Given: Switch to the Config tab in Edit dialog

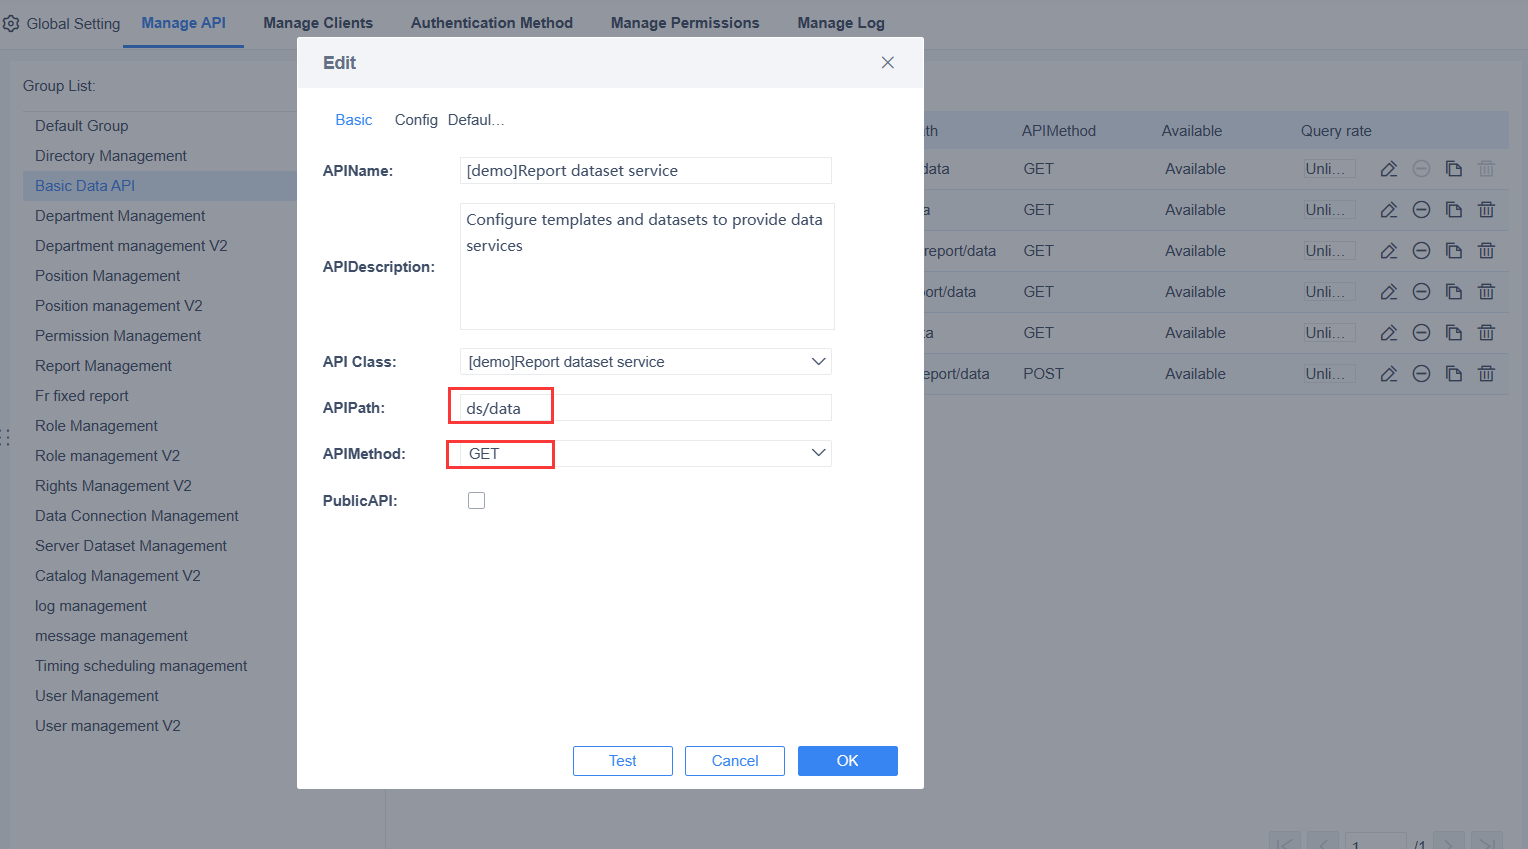Looking at the screenshot, I should [416, 119].
